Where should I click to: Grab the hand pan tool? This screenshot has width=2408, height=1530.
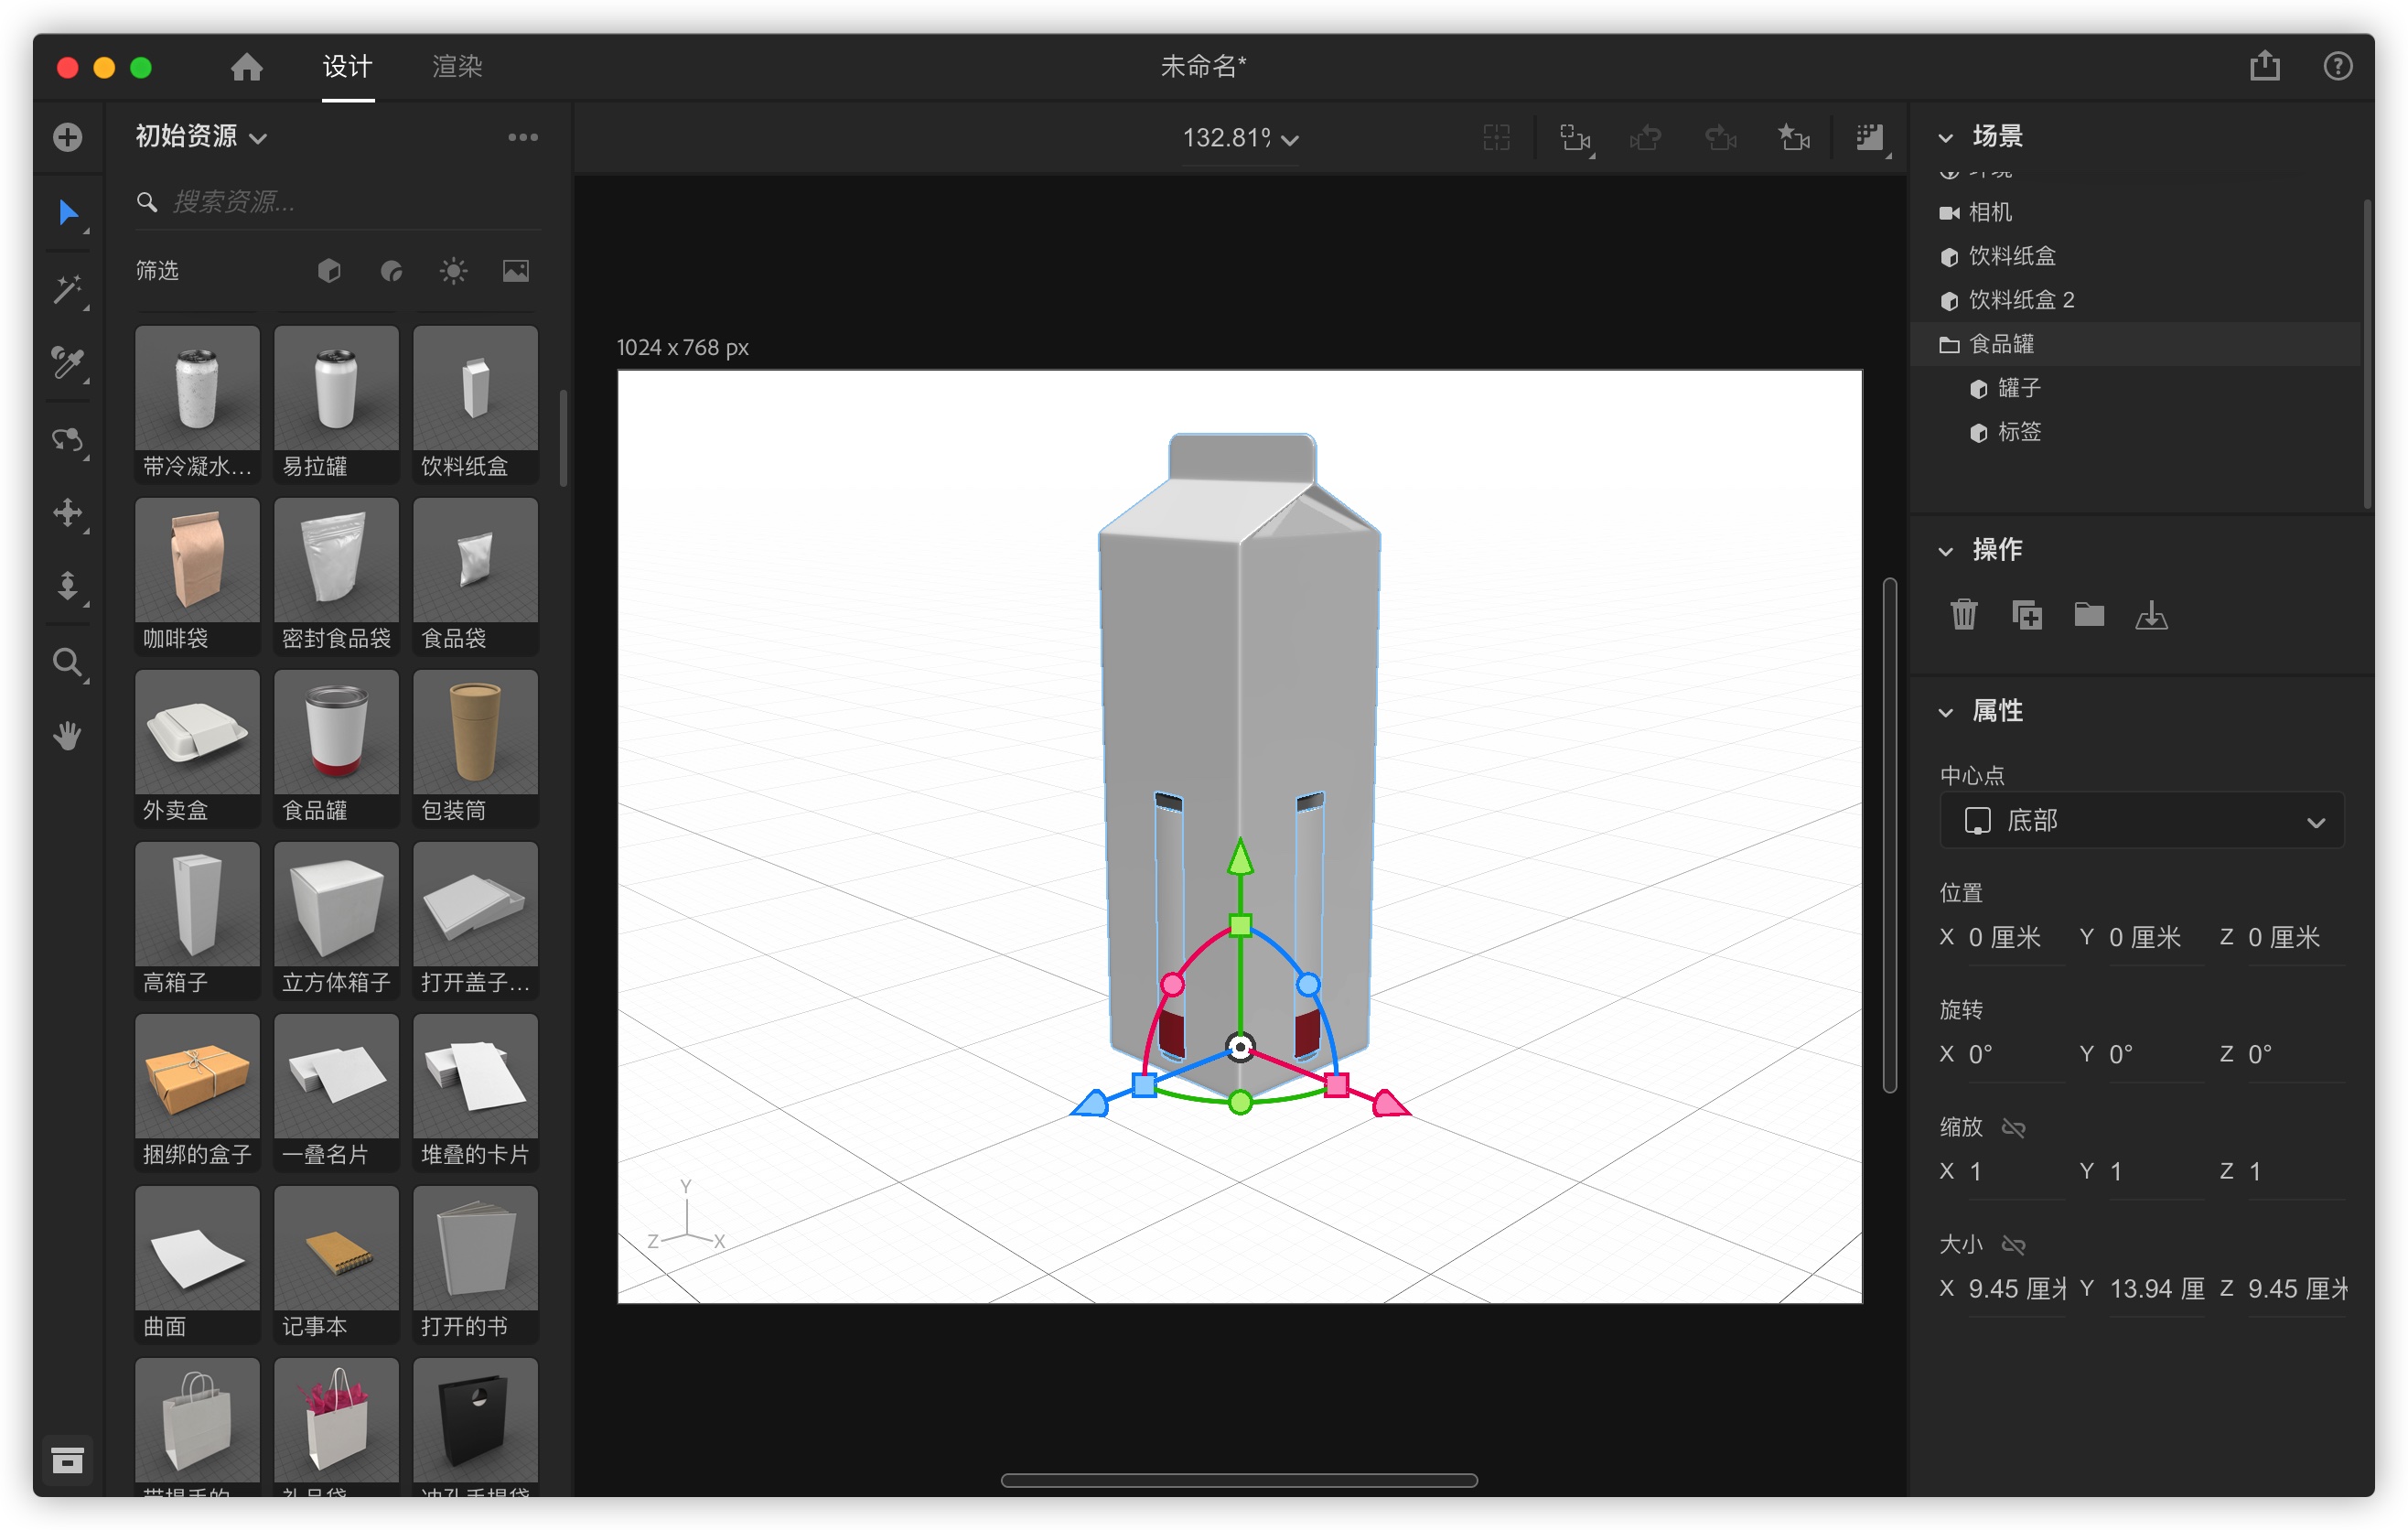coord(68,736)
